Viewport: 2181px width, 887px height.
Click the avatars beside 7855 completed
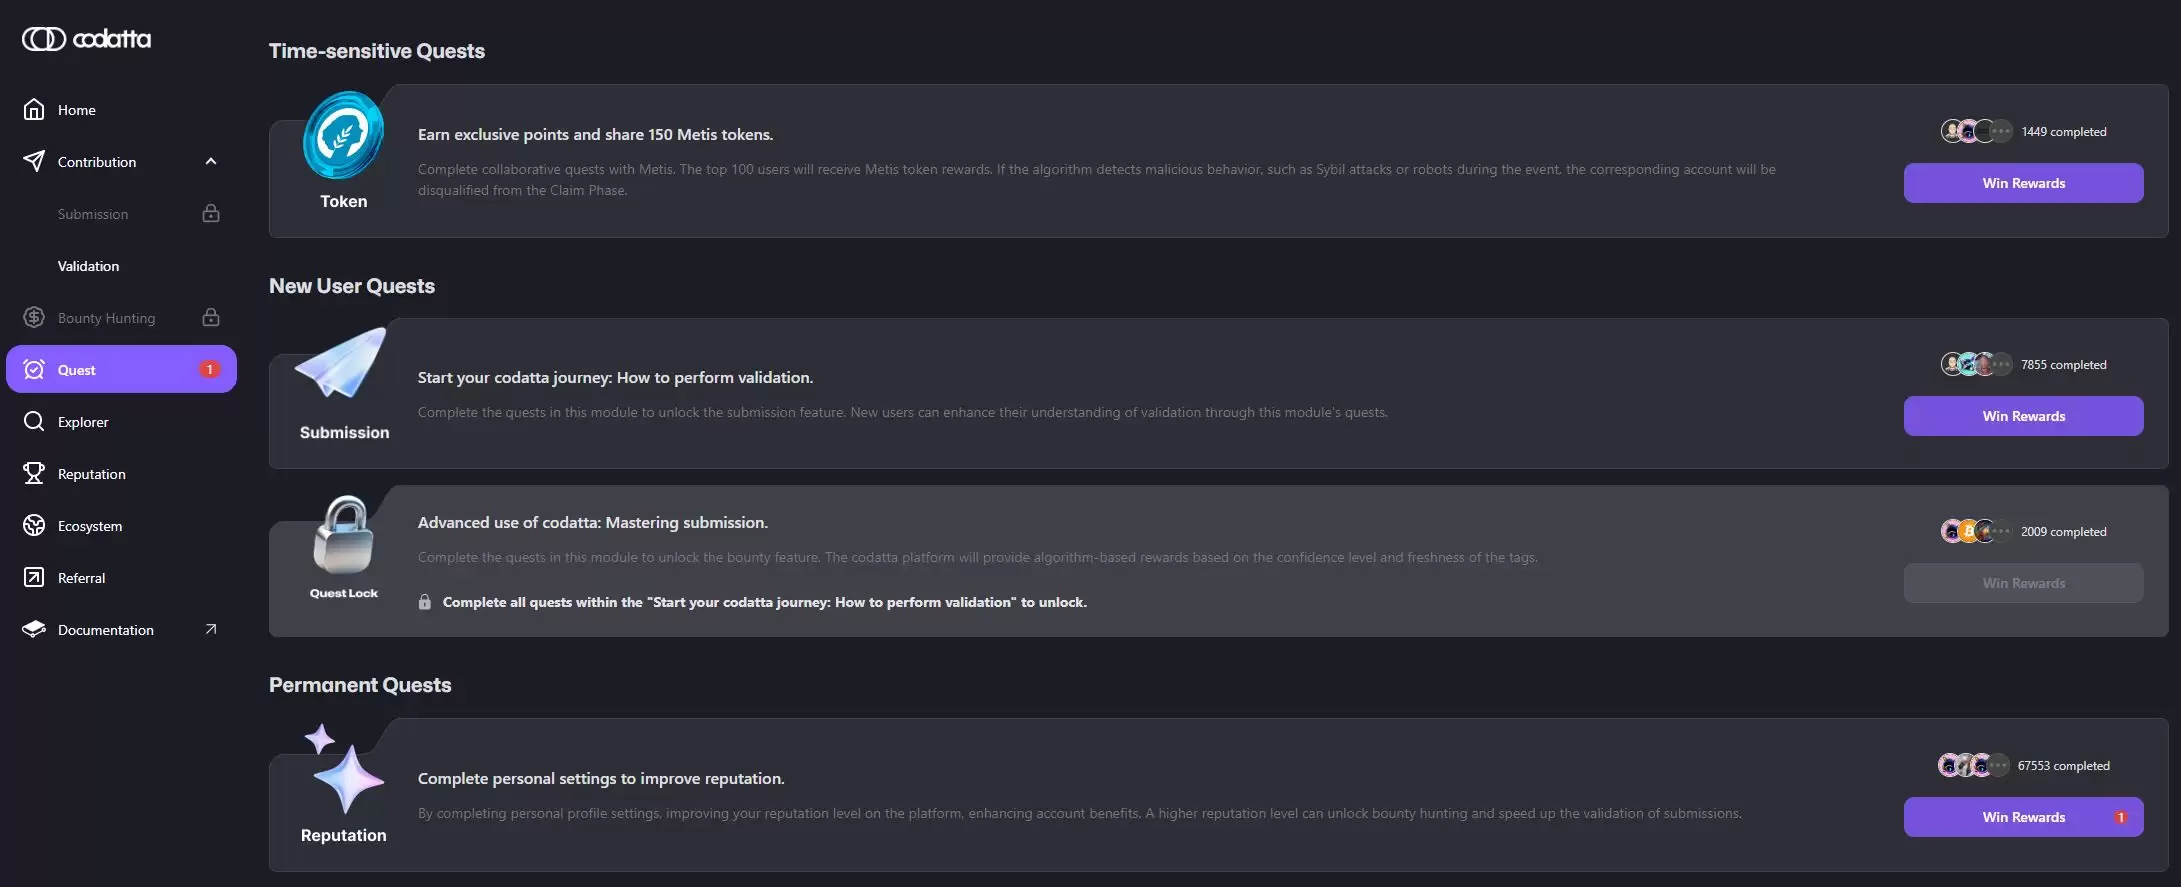tap(1975, 365)
